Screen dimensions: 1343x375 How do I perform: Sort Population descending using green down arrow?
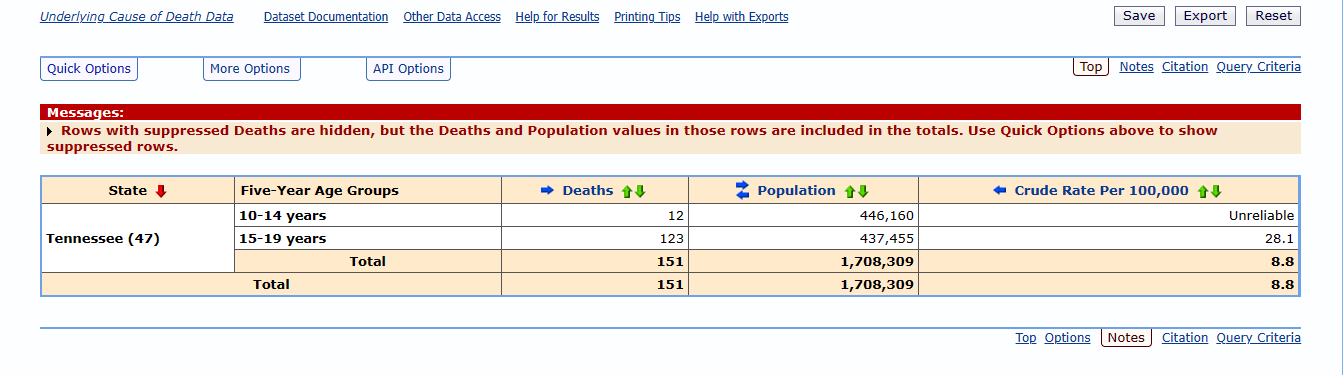point(863,191)
